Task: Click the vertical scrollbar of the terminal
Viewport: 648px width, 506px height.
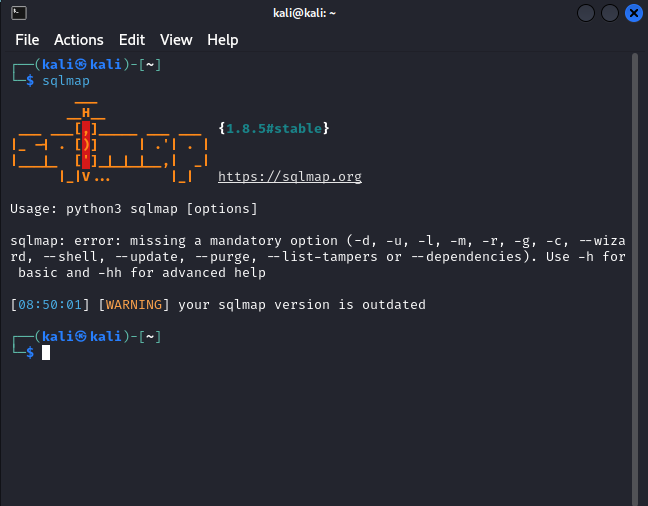Action: [635, 279]
